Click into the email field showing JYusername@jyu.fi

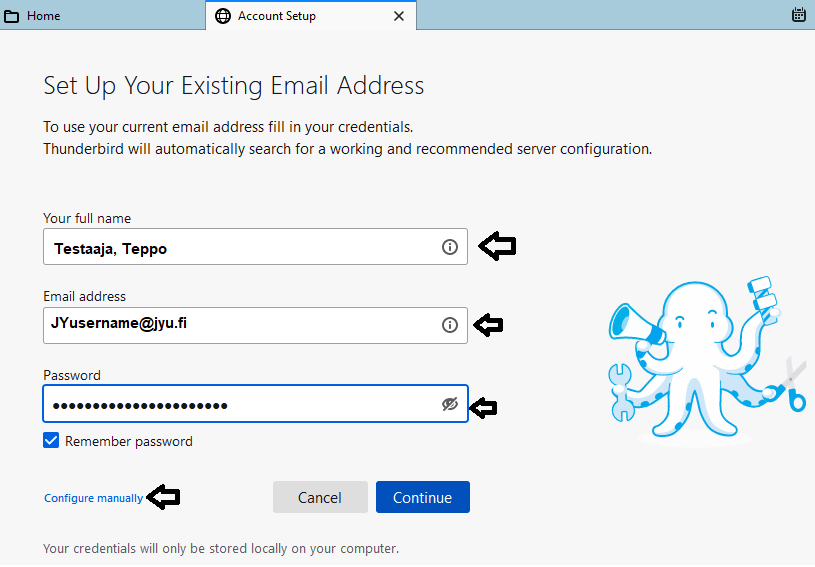[240, 325]
